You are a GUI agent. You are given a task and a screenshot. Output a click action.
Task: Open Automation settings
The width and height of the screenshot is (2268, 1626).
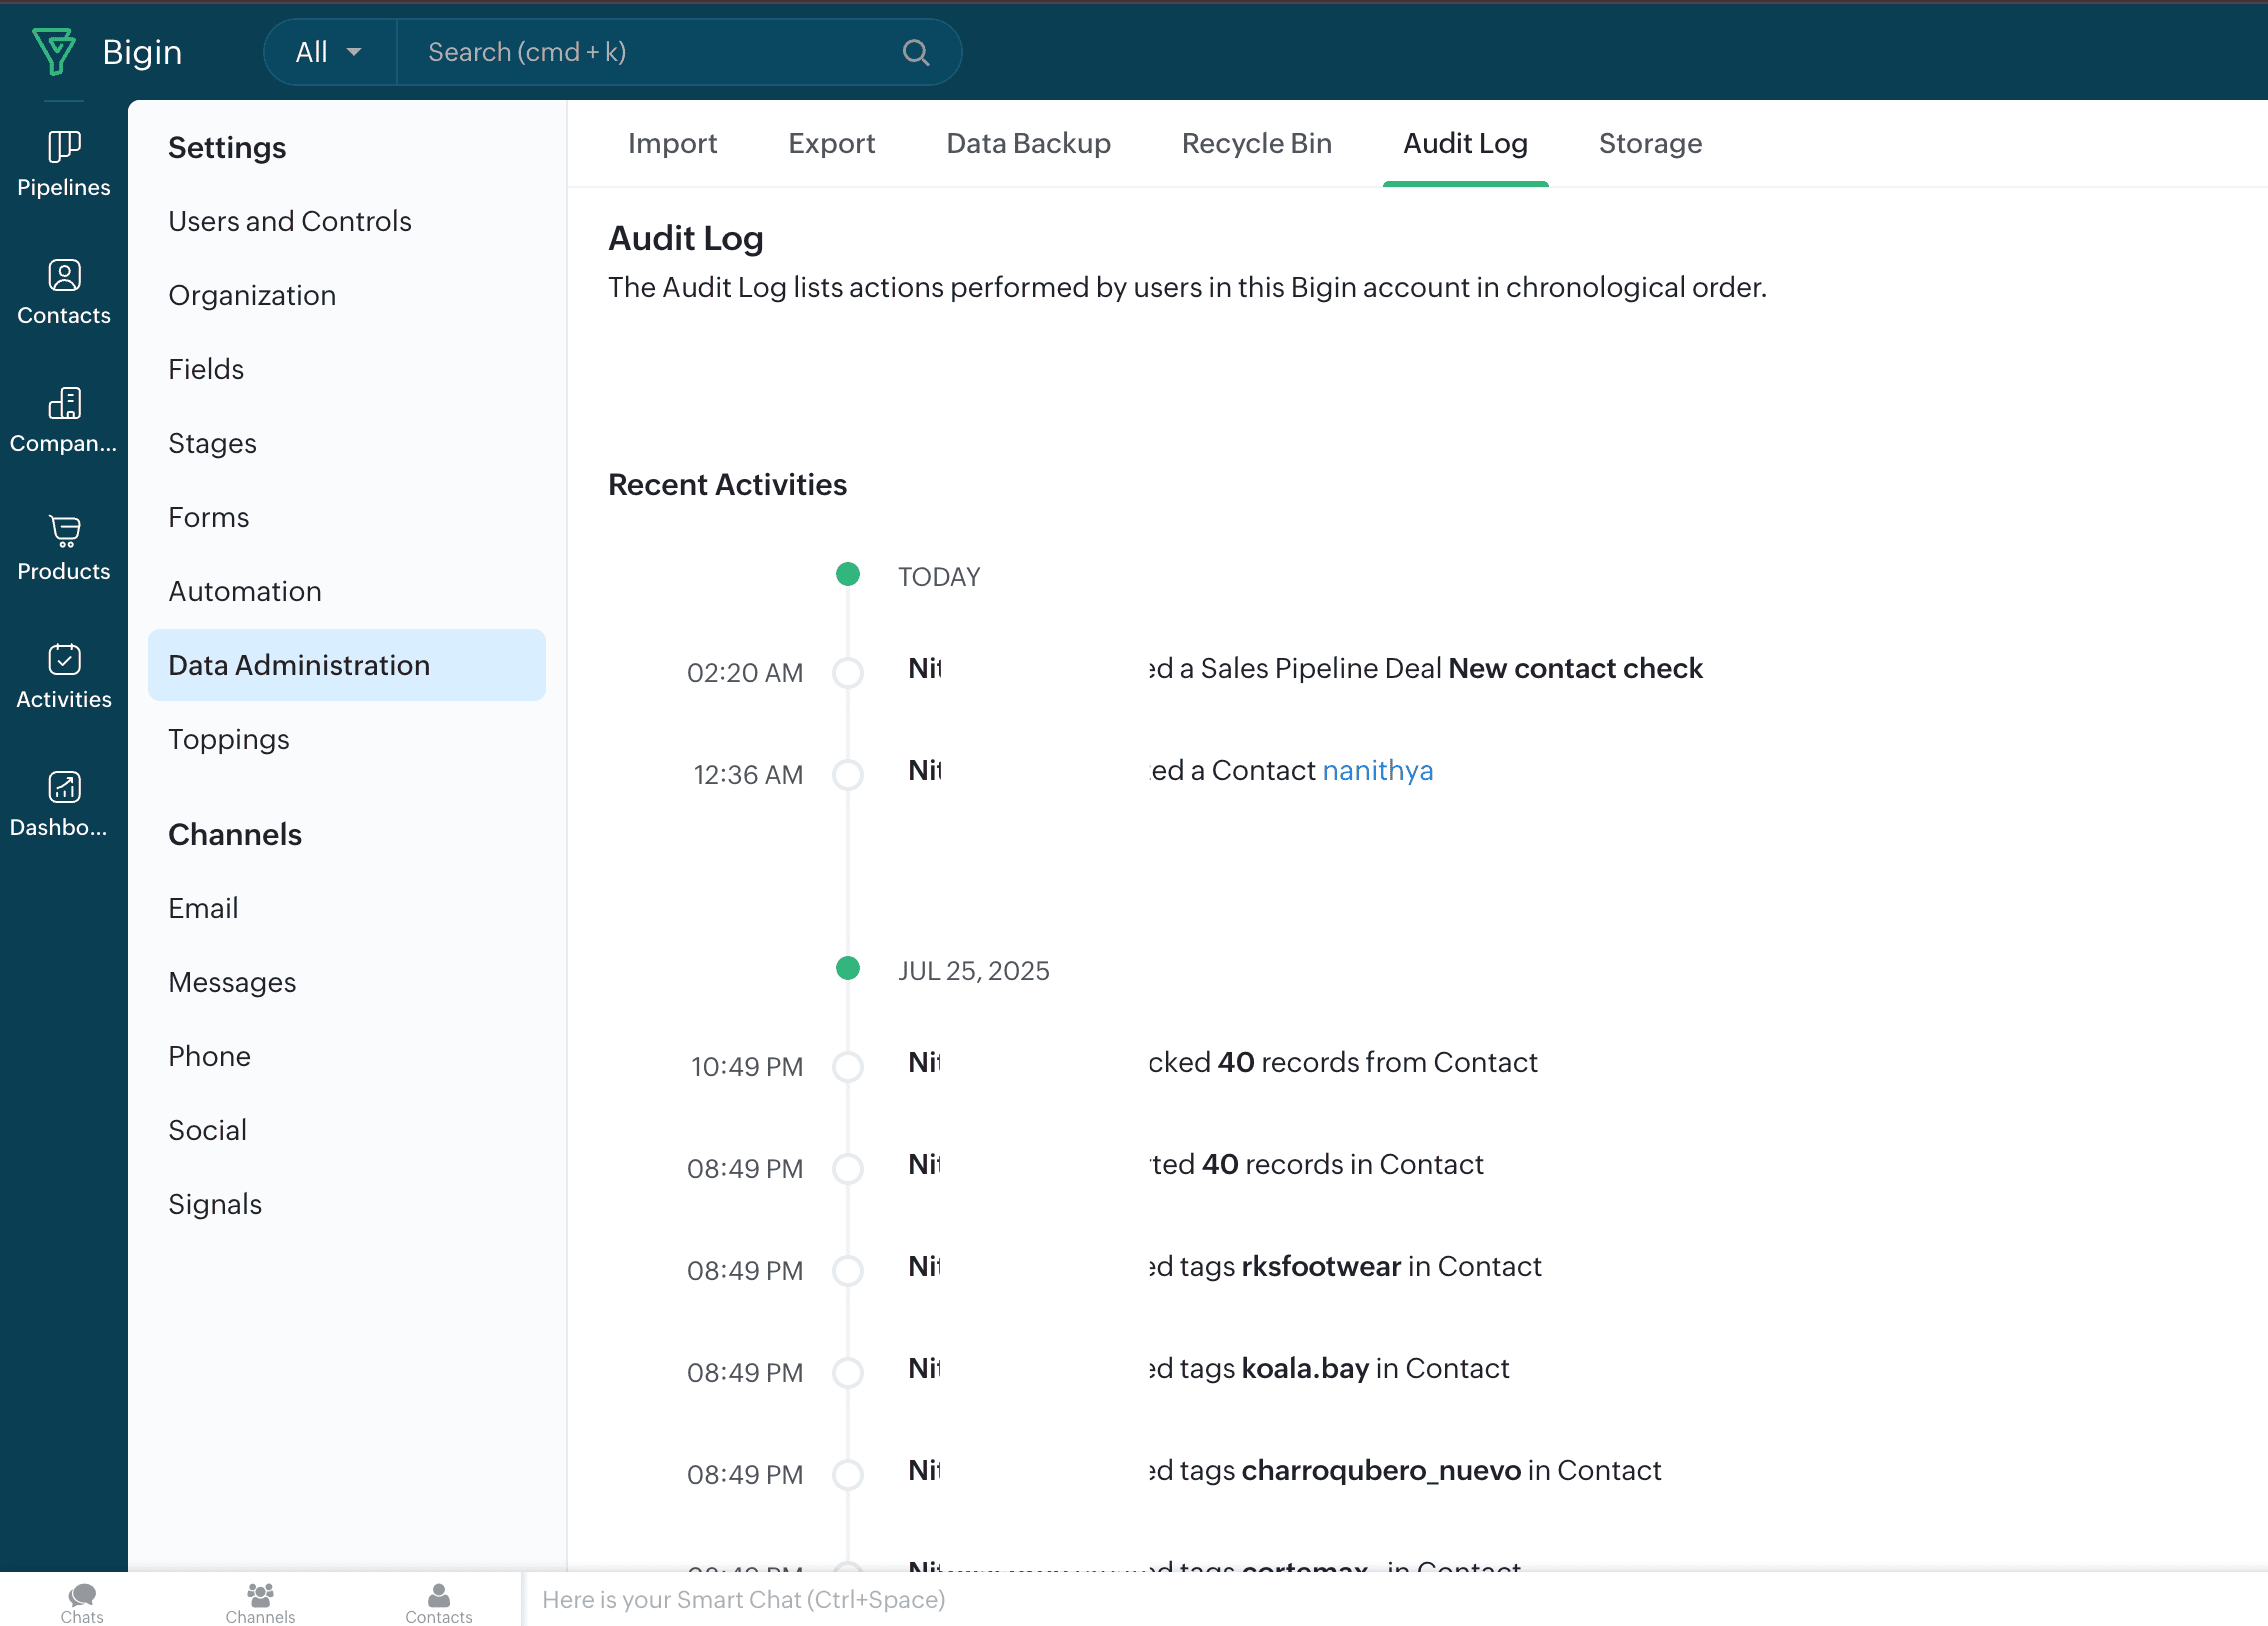coord(245,591)
